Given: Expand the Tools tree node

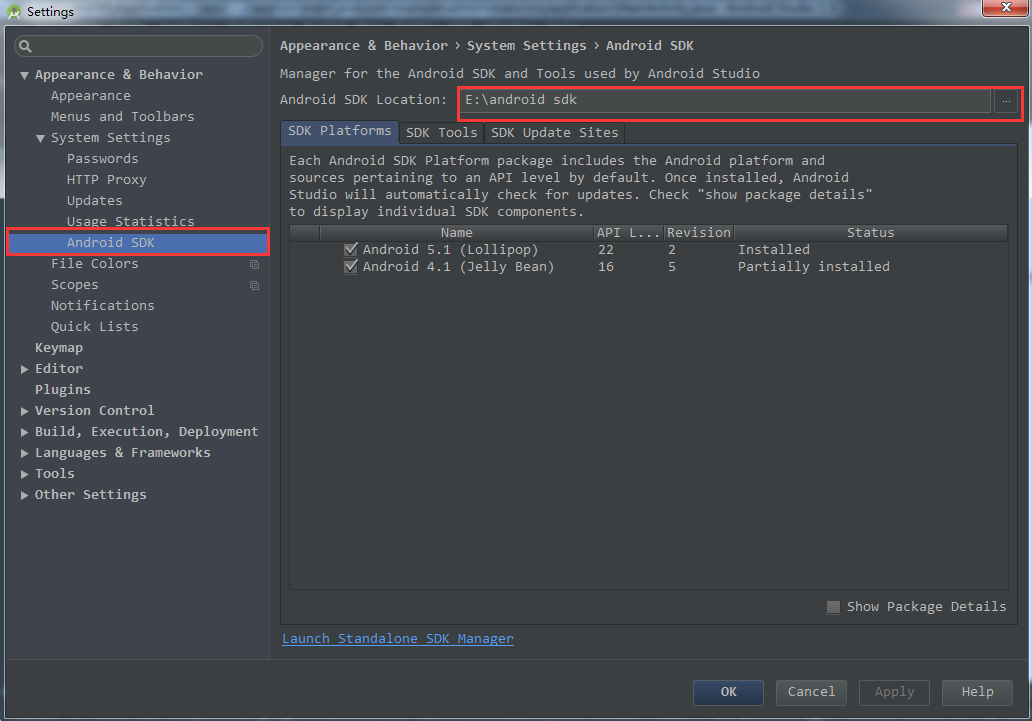Looking at the screenshot, I should pyautogui.click(x=24, y=474).
